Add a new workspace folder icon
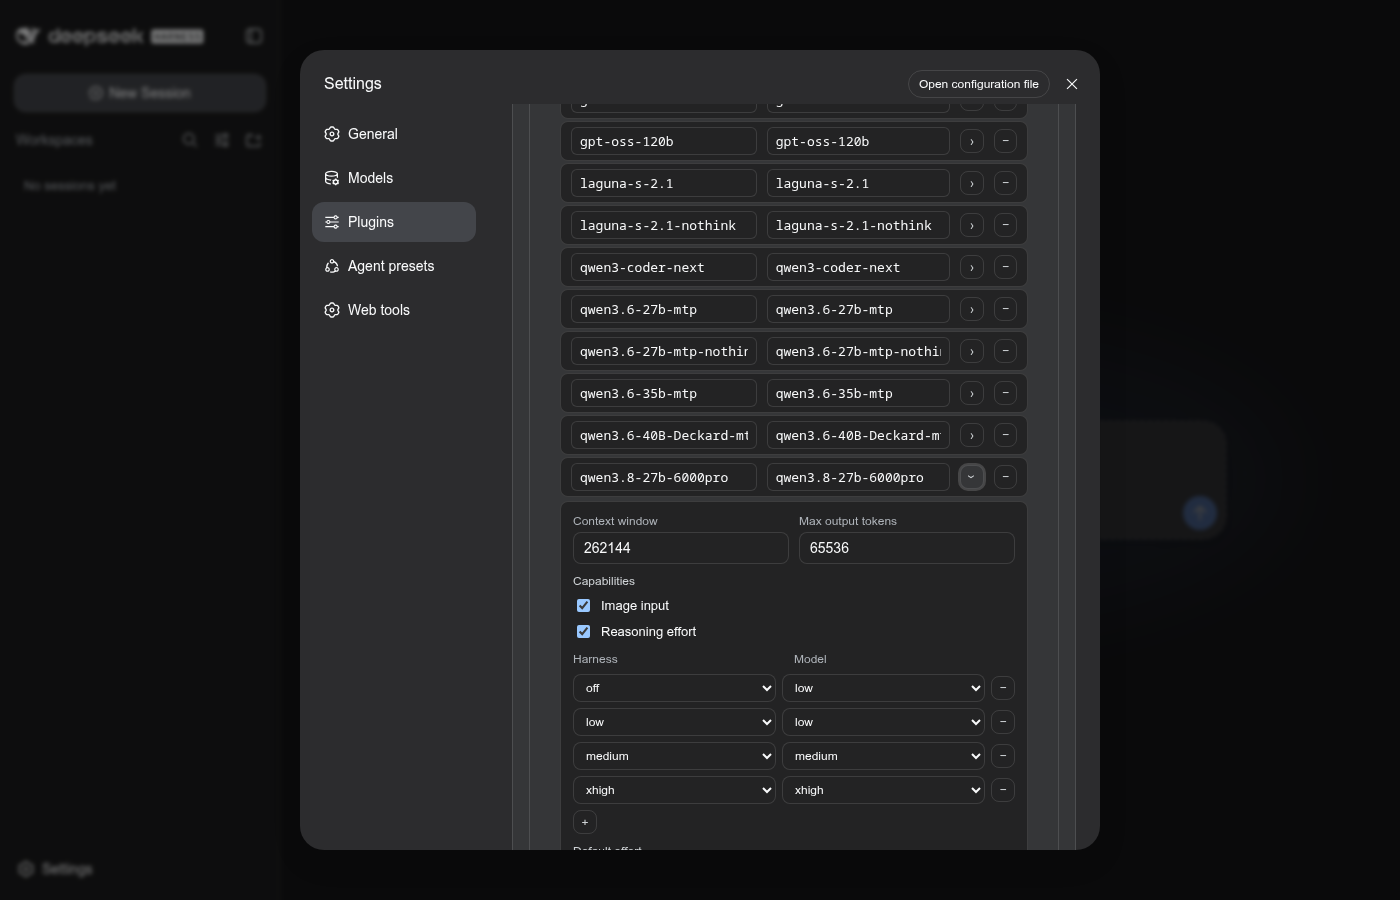Image resolution: width=1400 pixels, height=900 pixels. coord(254,140)
